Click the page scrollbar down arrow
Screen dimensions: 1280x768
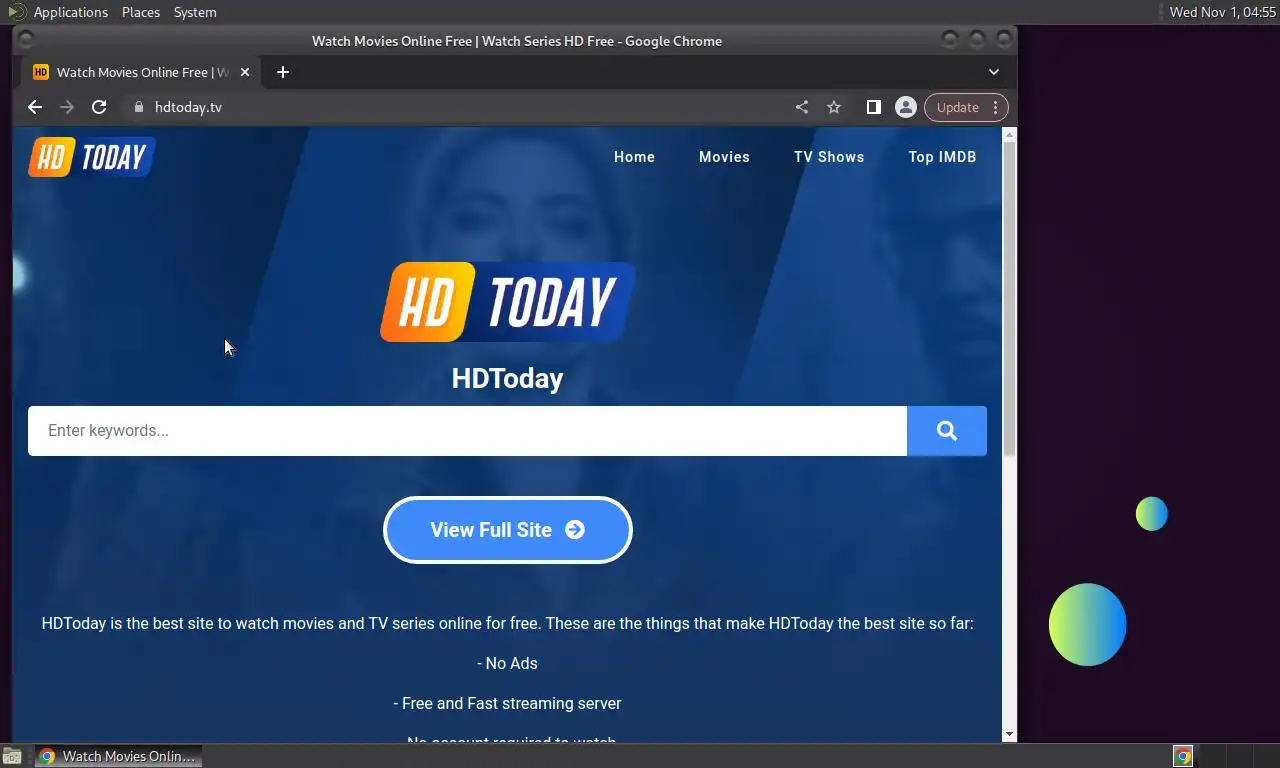(1009, 734)
